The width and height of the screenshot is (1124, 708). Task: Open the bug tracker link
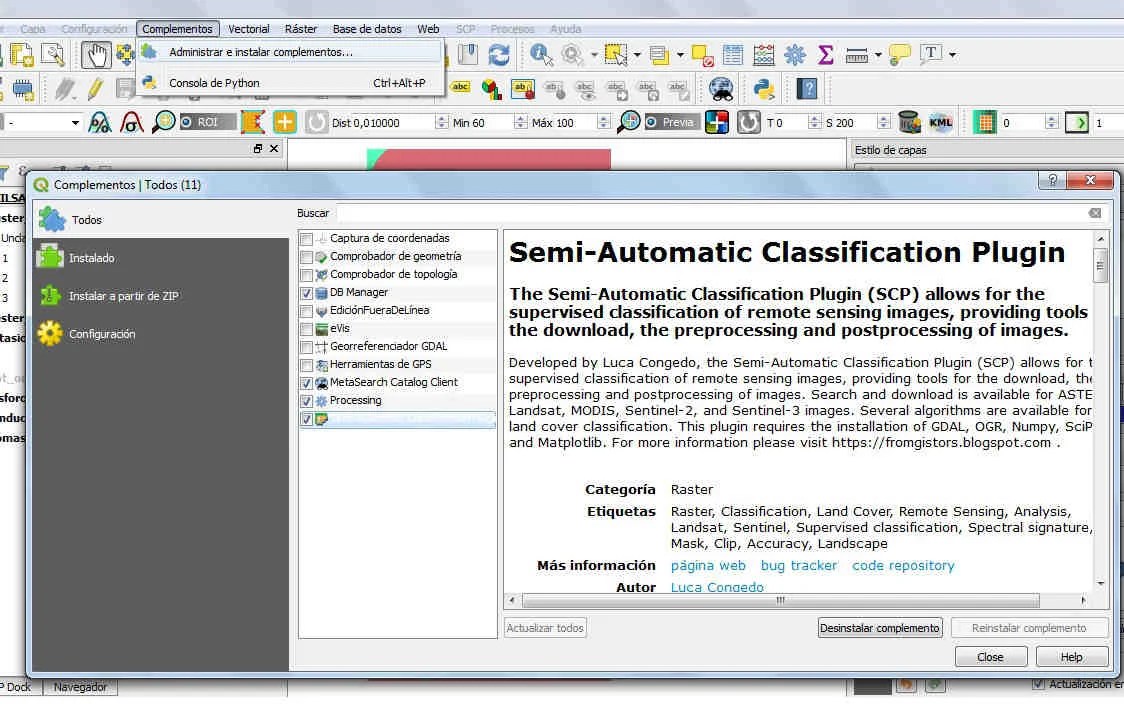tap(799, 565)
